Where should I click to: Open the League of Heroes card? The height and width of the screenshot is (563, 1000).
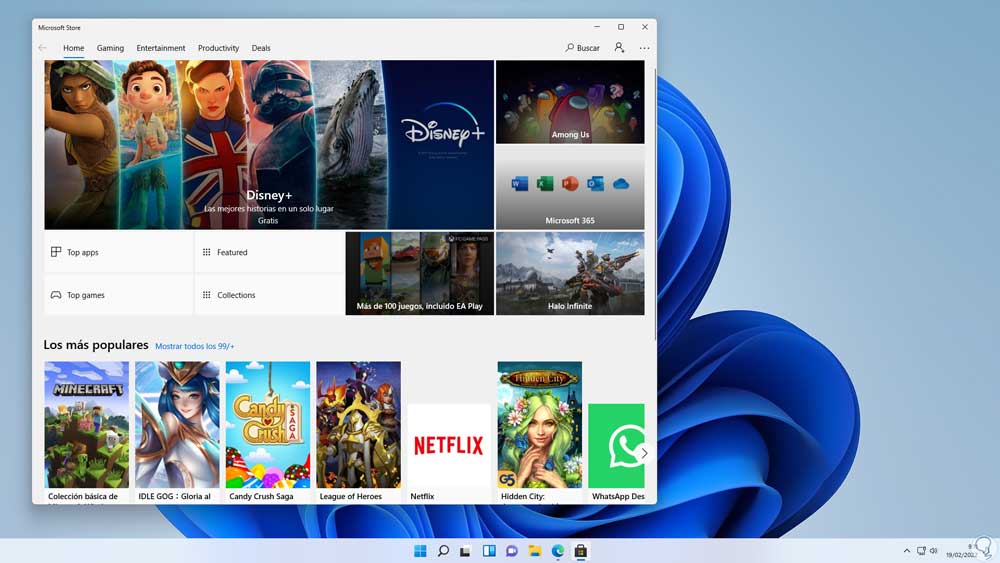pos(358,432)
